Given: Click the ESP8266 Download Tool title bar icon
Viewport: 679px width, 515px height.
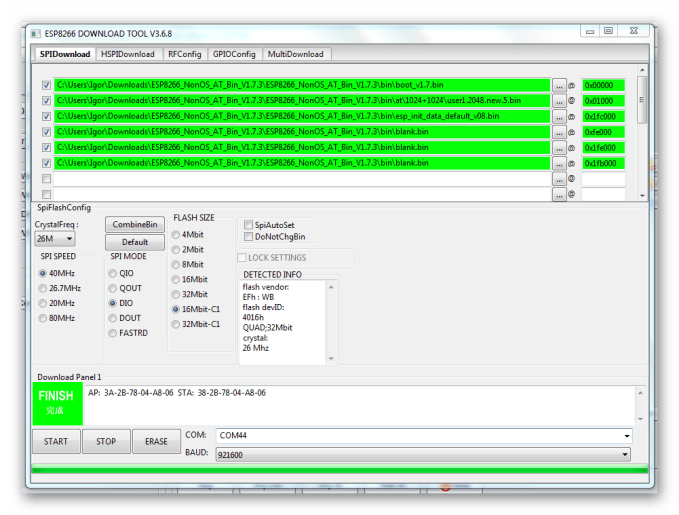Looking at the screenshot, I should pyautogui.click(x=35, y=34).
